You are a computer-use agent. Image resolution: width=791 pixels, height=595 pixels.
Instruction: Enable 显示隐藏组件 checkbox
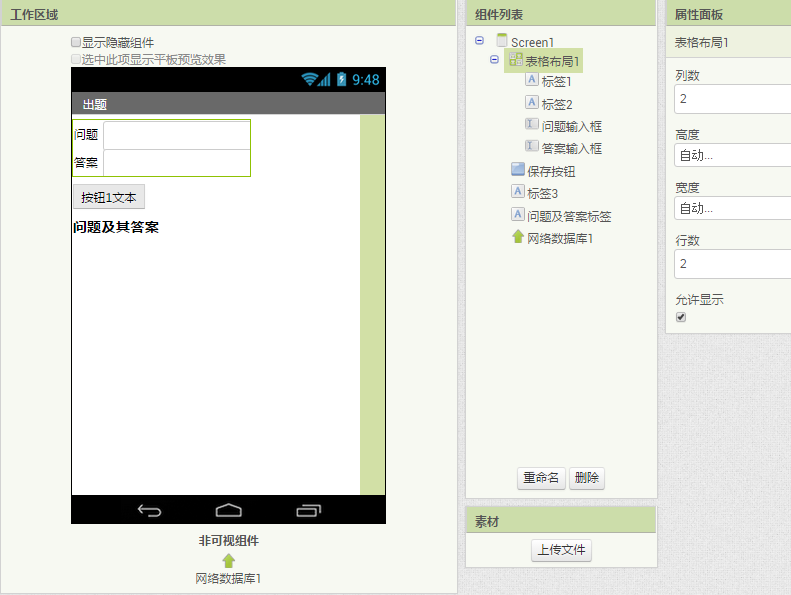pos(76,42)
